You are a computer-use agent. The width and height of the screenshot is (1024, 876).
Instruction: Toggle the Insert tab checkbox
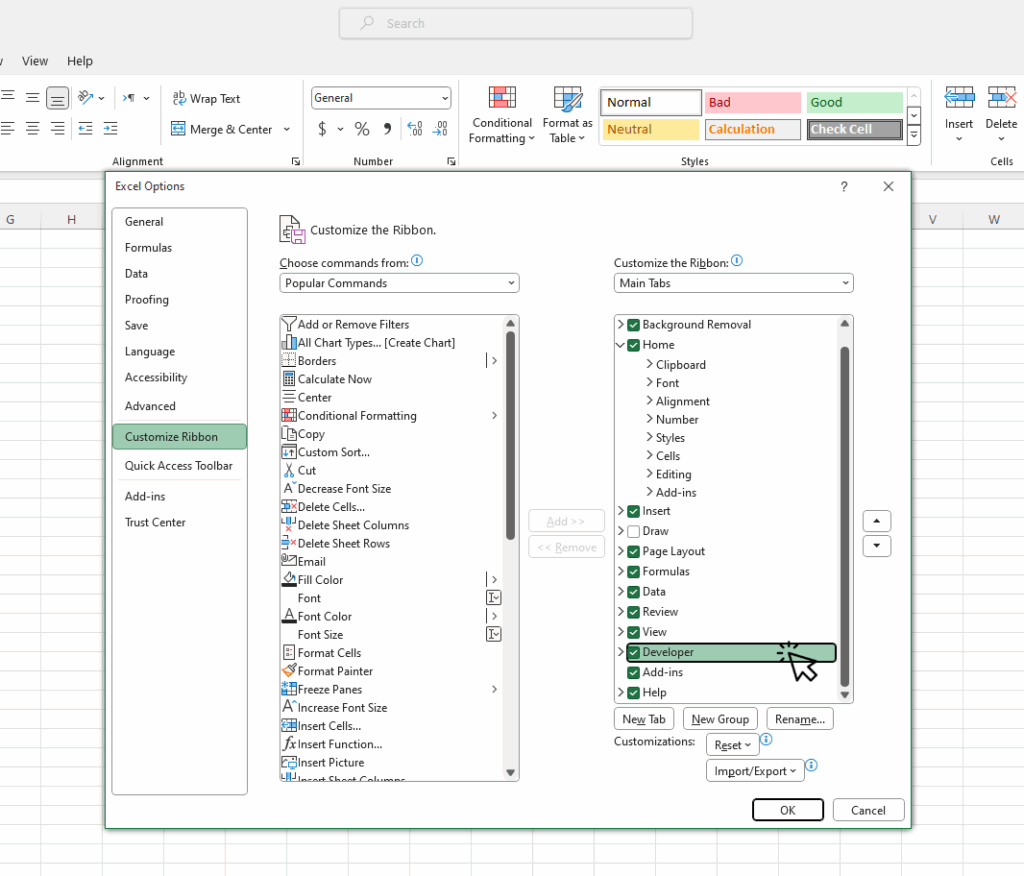point(633,511)
